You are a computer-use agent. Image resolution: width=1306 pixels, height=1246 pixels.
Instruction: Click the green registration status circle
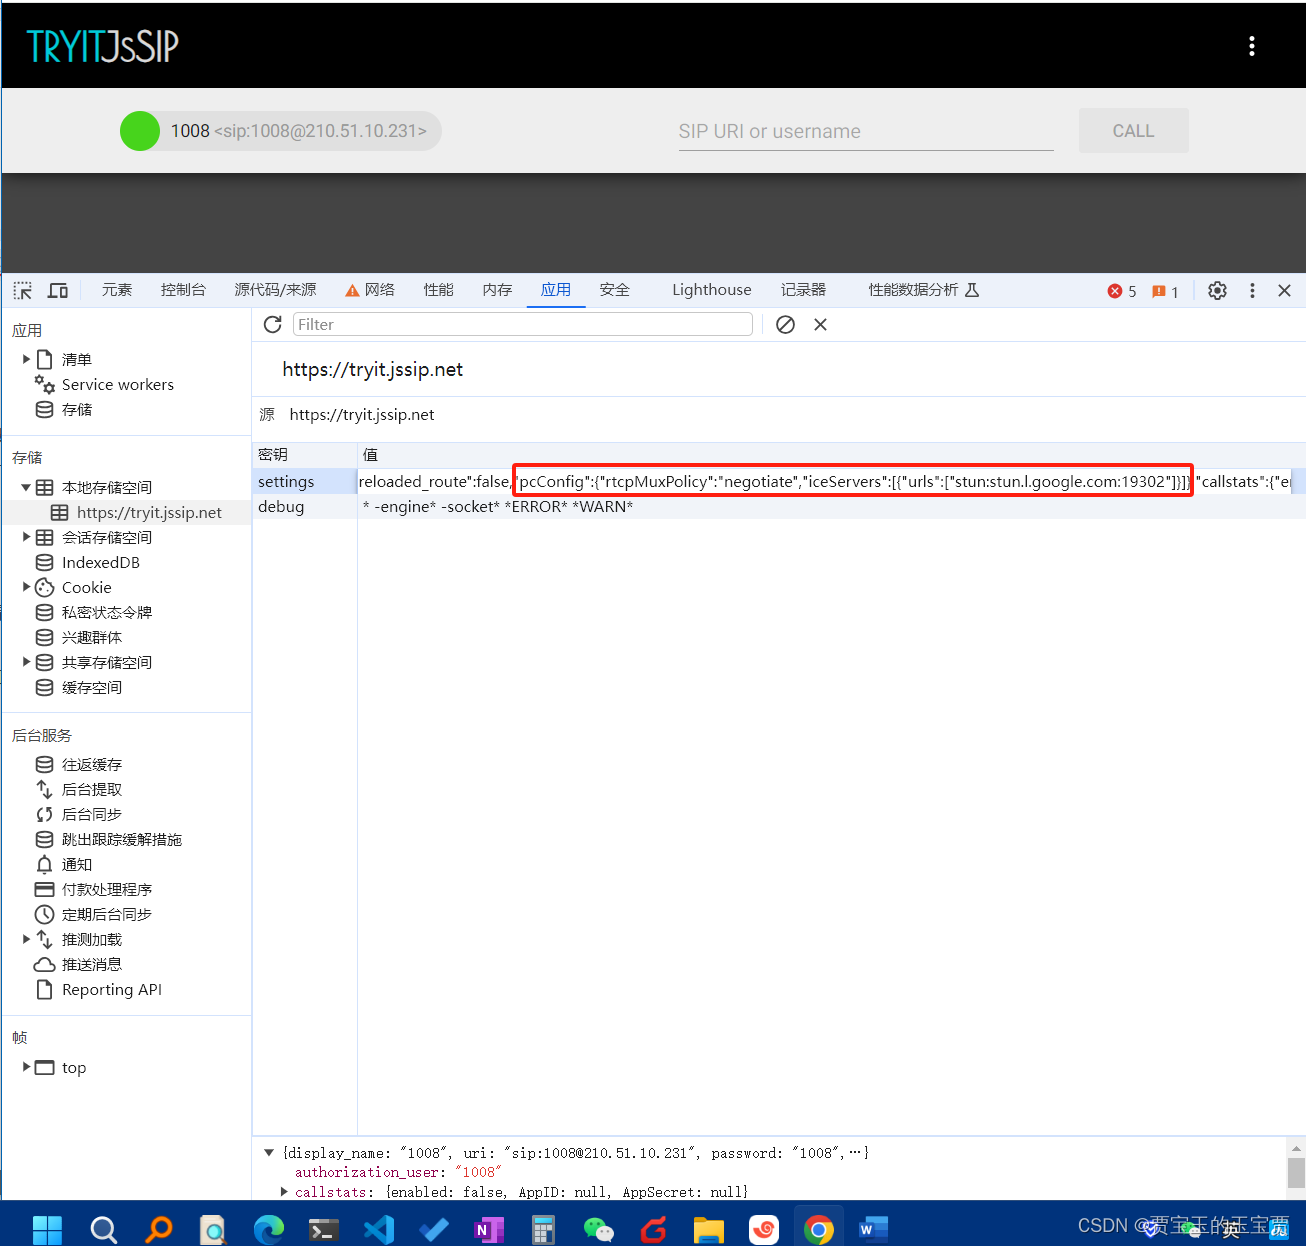pos(140,131)
